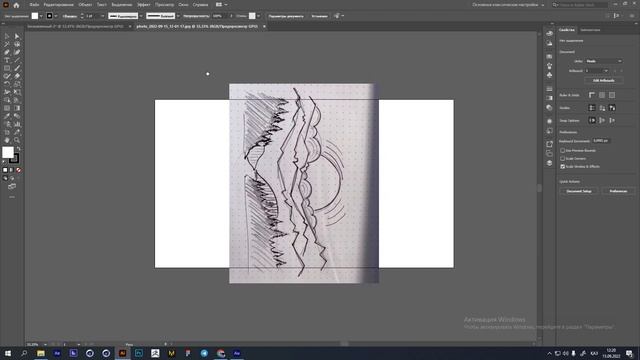Screen dimensions: 640x360
Task: Open the Units dropdown in Properties
Action: coord(604,61)
